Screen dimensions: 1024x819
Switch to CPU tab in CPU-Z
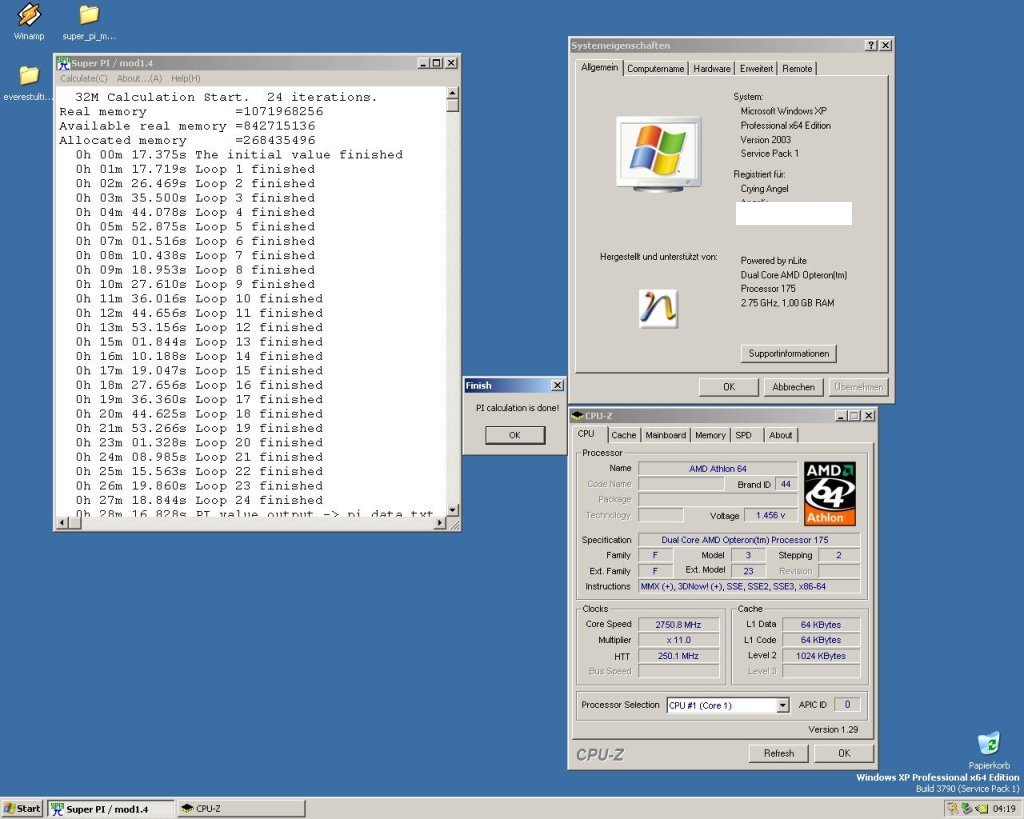pos(586,434)
